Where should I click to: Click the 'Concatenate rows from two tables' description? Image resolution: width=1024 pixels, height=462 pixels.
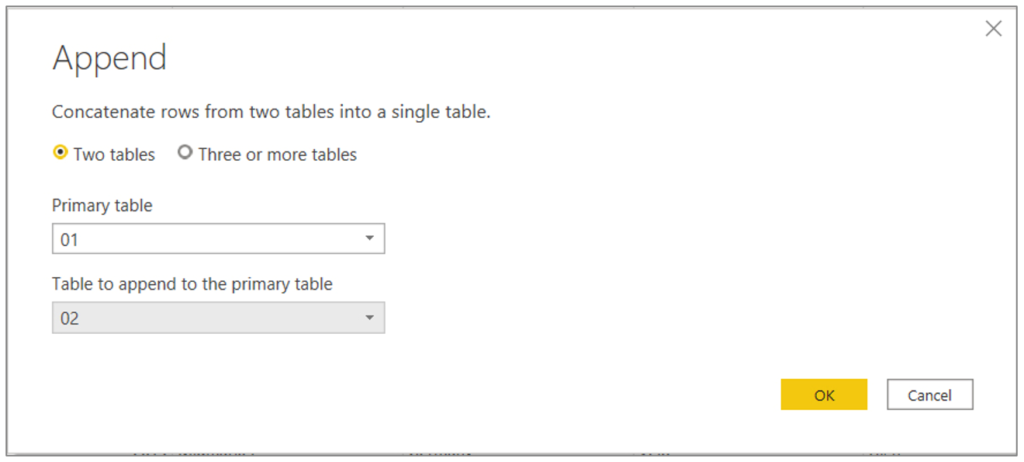271,112
